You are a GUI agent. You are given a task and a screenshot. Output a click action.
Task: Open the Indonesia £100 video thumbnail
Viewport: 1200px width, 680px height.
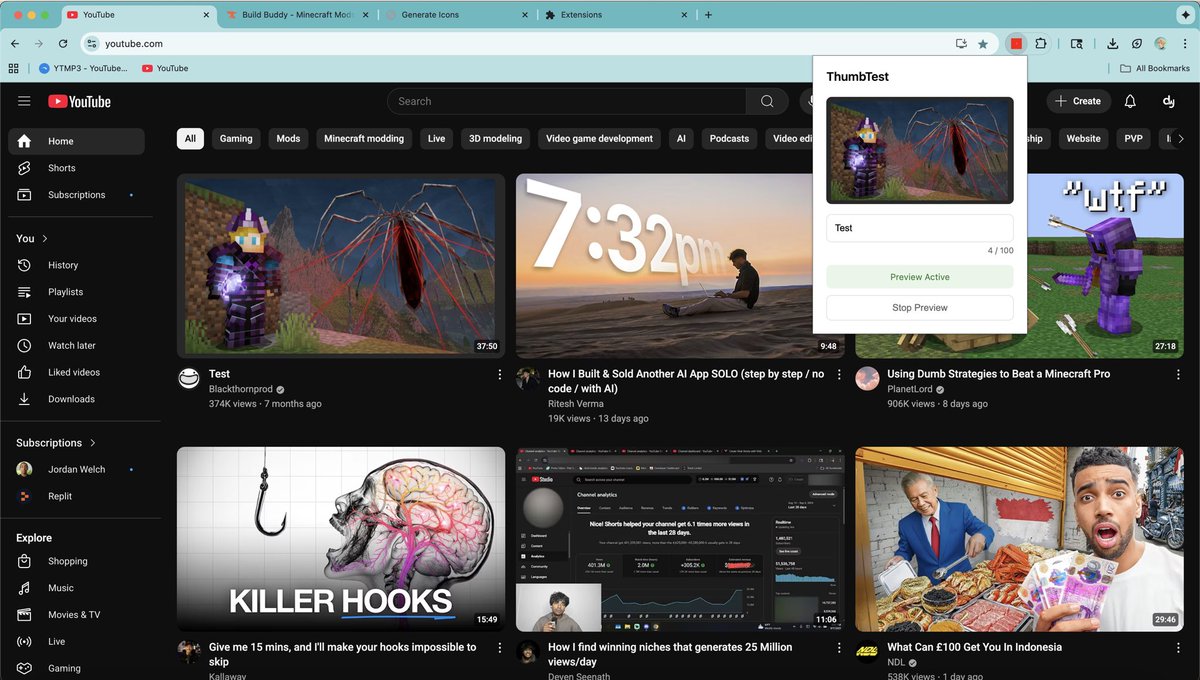point(1019,539)
